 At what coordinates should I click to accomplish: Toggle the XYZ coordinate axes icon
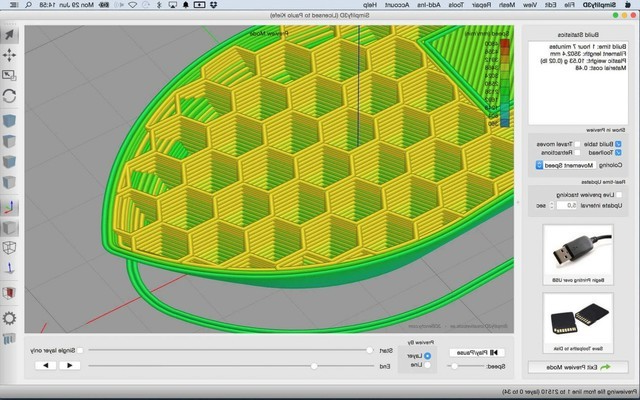pos(10,207)
